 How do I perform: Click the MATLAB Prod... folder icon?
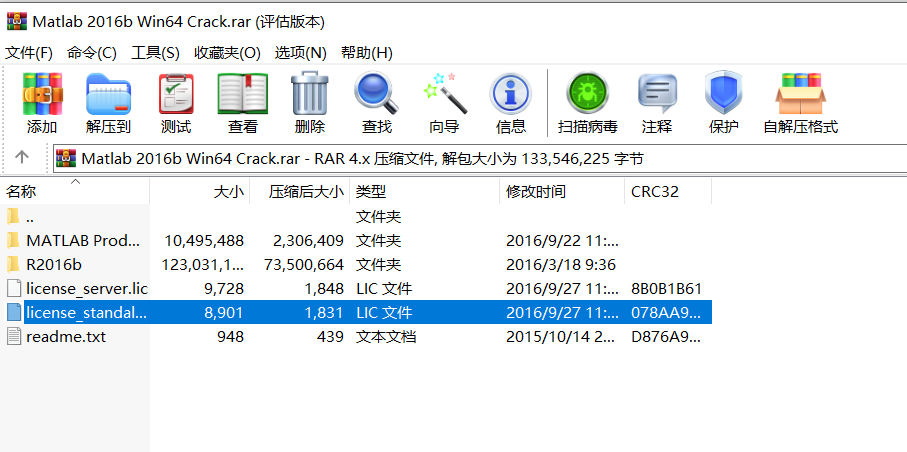pyautogui.click(x=13, y=240)
